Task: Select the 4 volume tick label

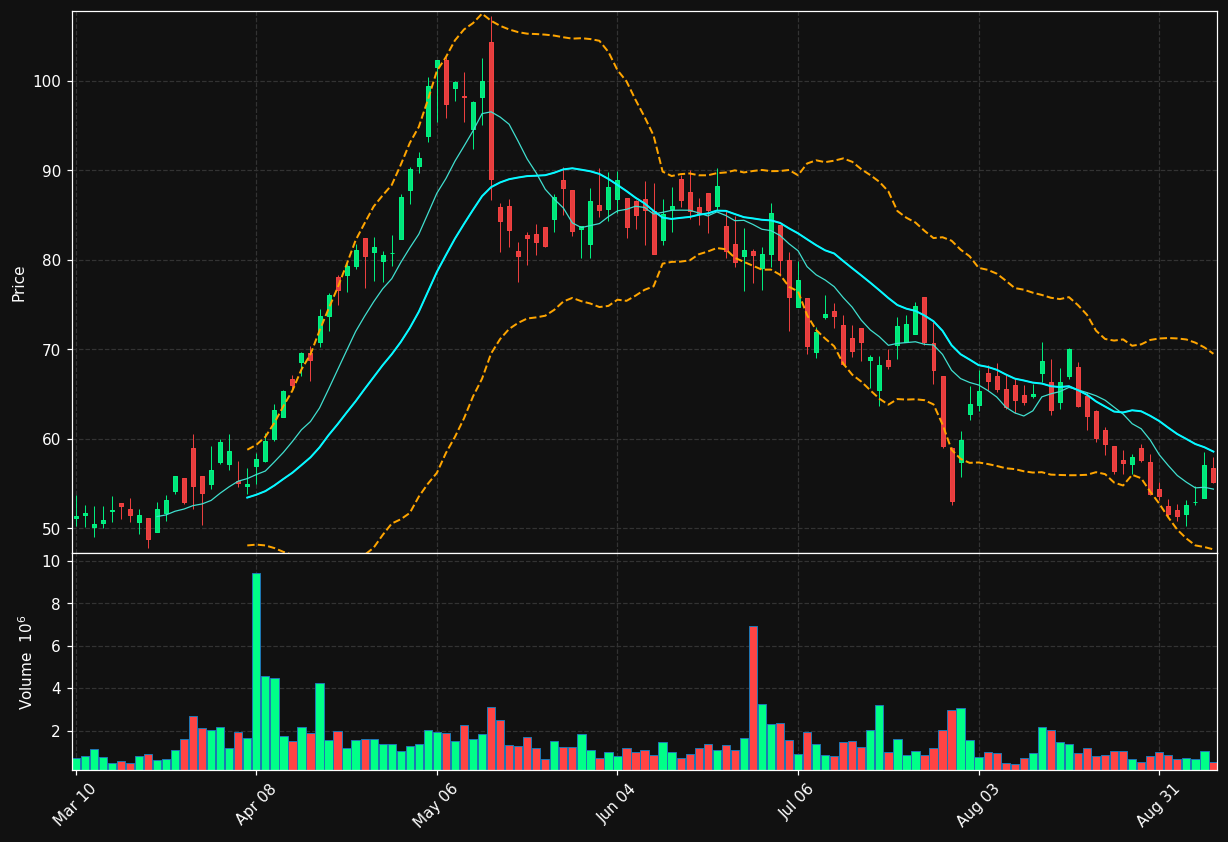Action: 56,689
